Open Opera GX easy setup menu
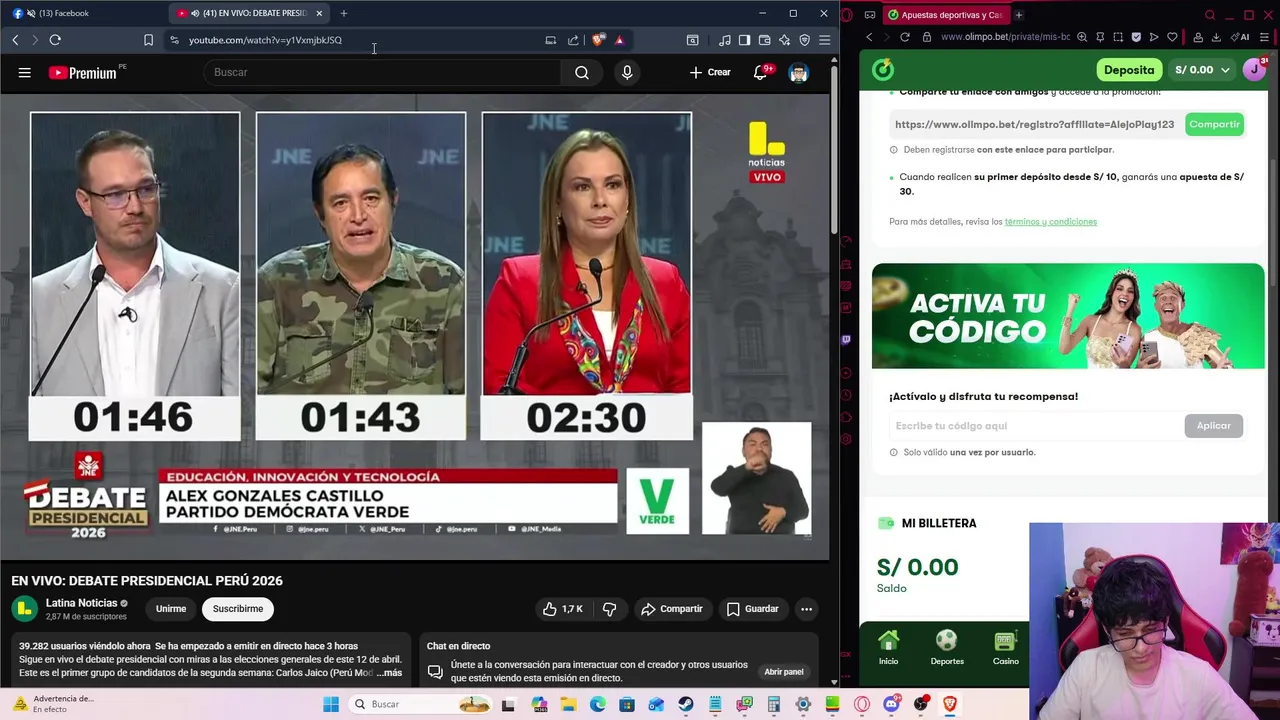 pos(1265,37)
